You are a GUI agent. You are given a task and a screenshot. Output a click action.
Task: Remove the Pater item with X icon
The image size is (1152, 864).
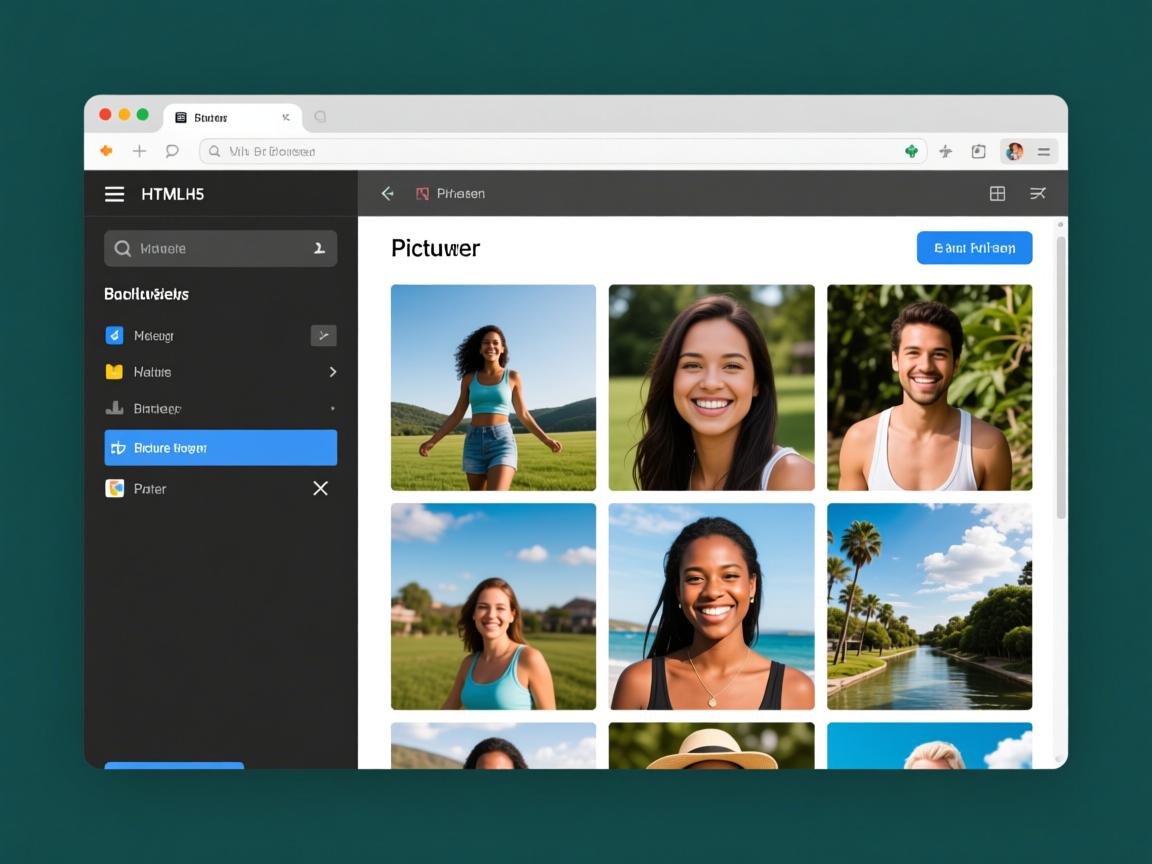pyautogui.click(x=320, y=488)
